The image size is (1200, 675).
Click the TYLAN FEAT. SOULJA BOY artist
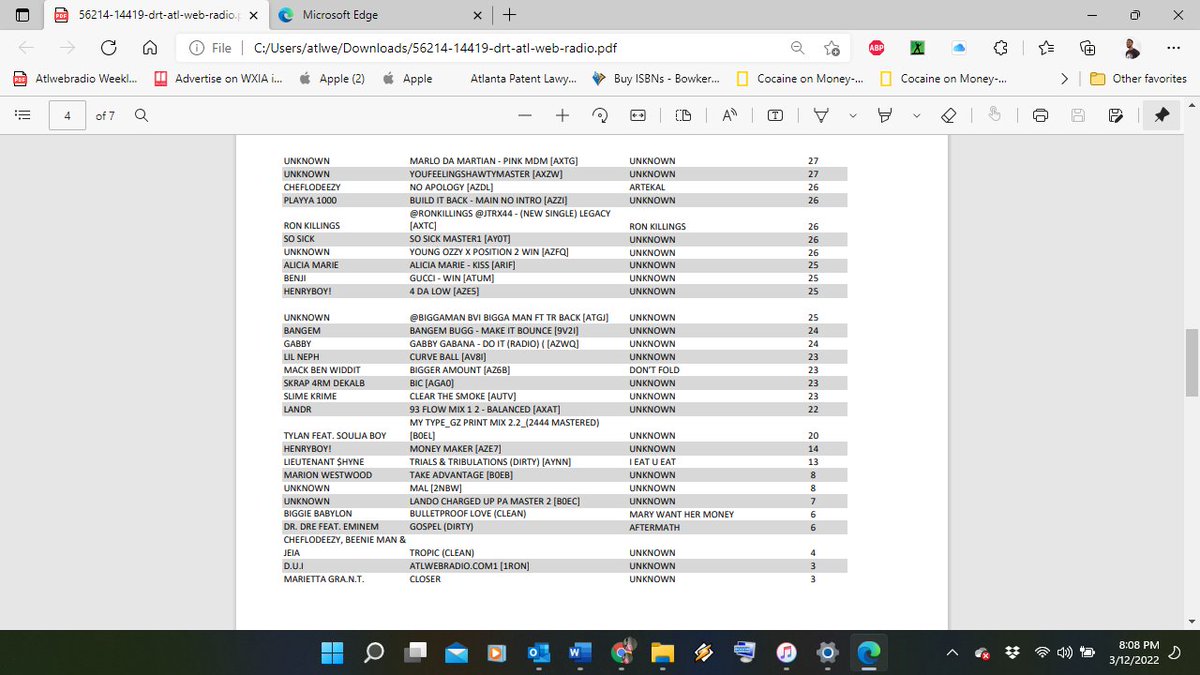[334, 436]
